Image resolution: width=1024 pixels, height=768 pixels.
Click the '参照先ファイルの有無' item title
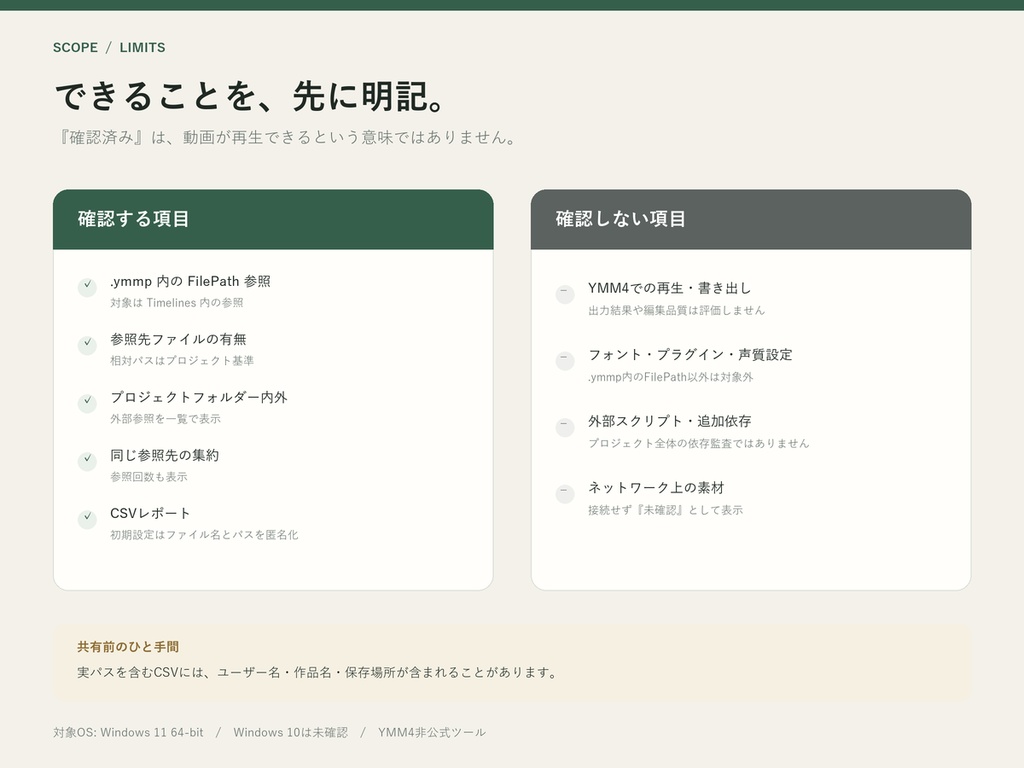coord(178,340)
